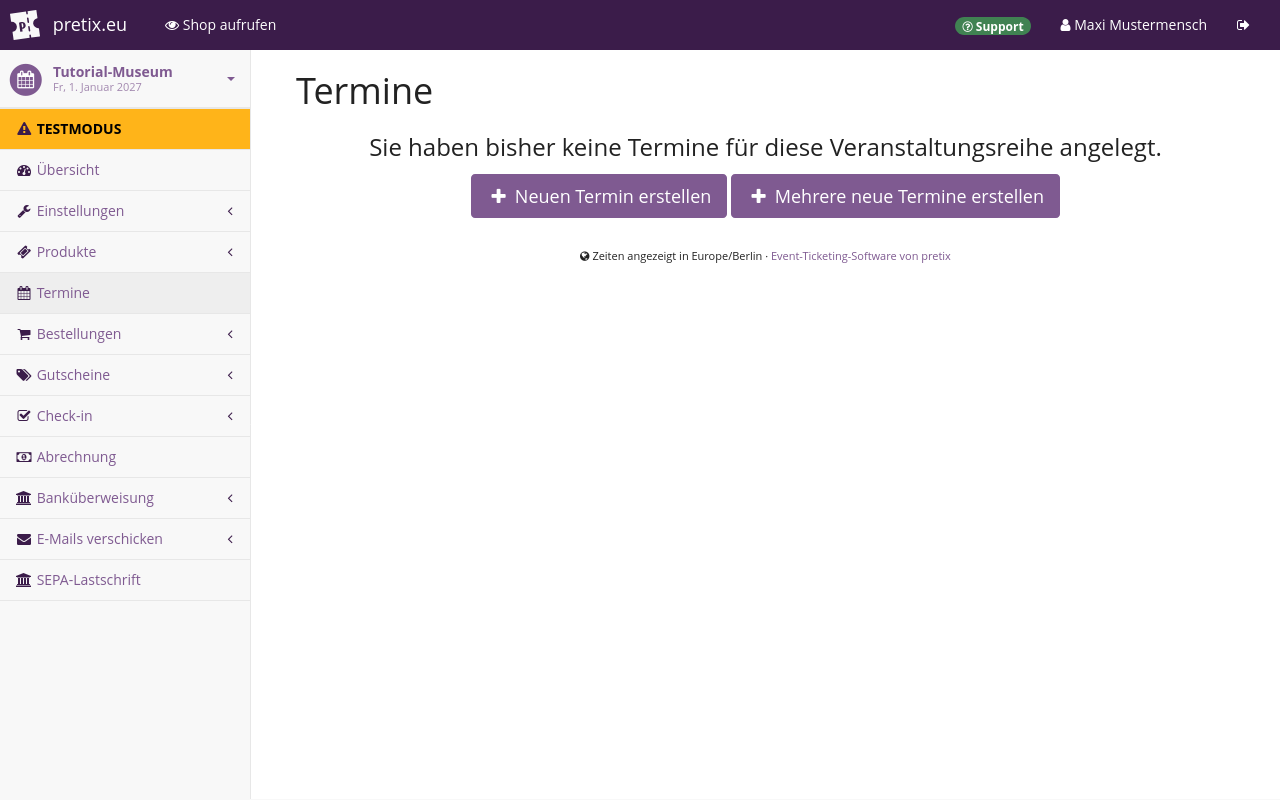
Task: Click the pretix logo icon
Action: 25,25
